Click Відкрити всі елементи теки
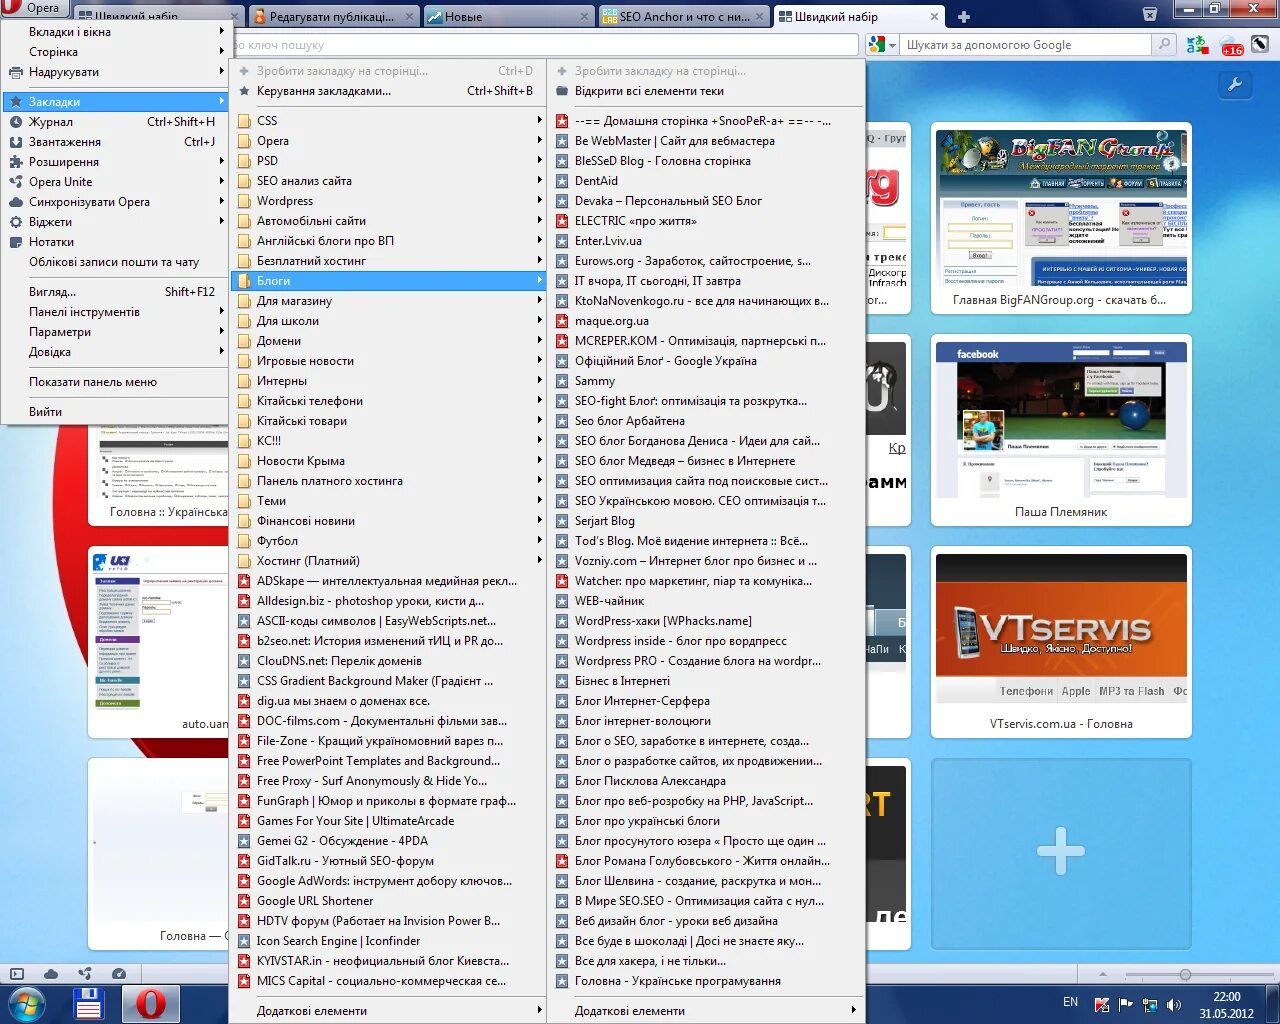This screenshot has height=1024, width=1280. point(706,91)
